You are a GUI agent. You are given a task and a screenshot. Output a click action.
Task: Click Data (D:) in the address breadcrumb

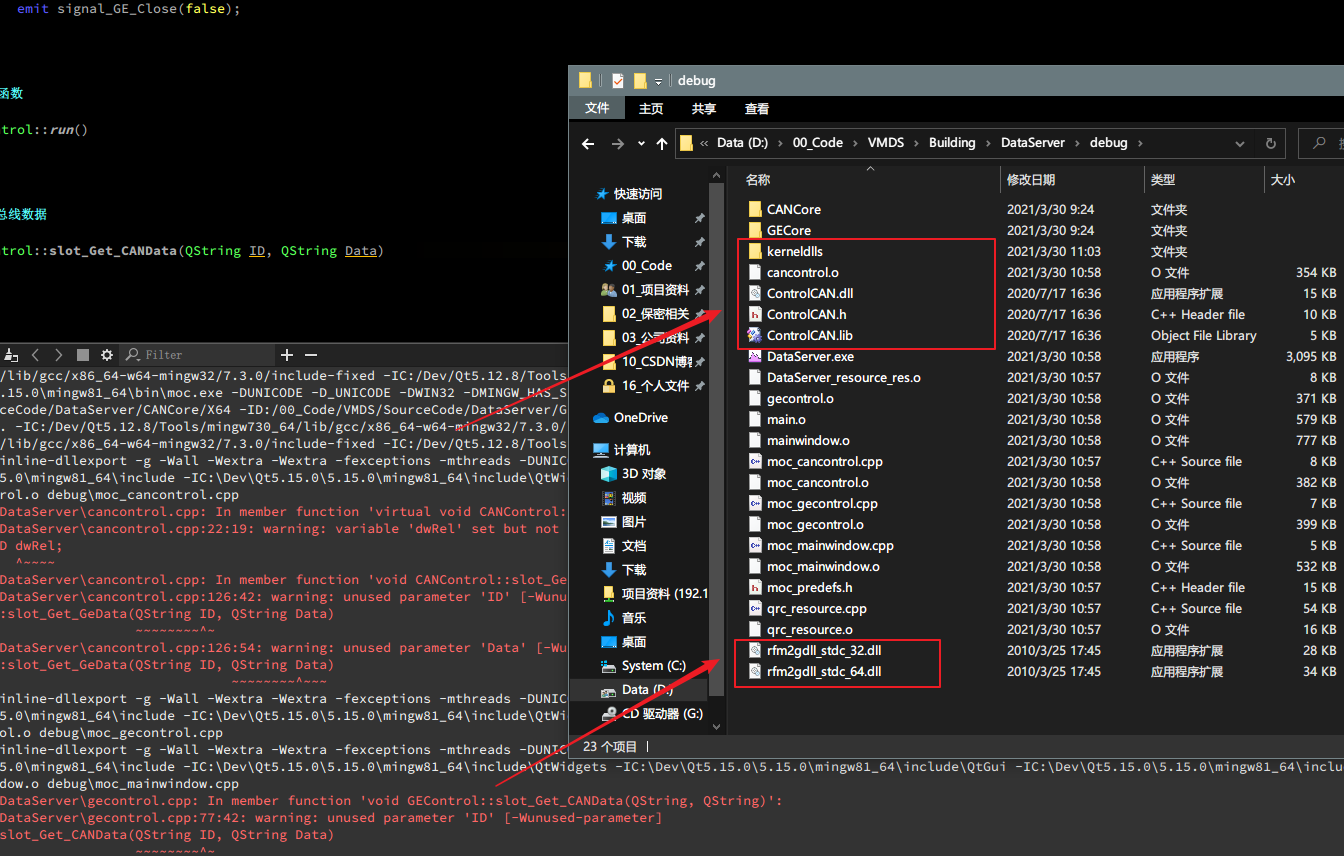[x=744, y=143]
